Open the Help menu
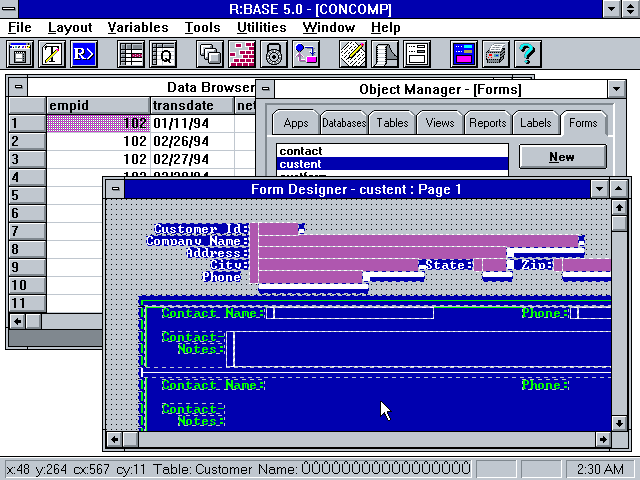The image size is (640, 480). pos(385,27)
